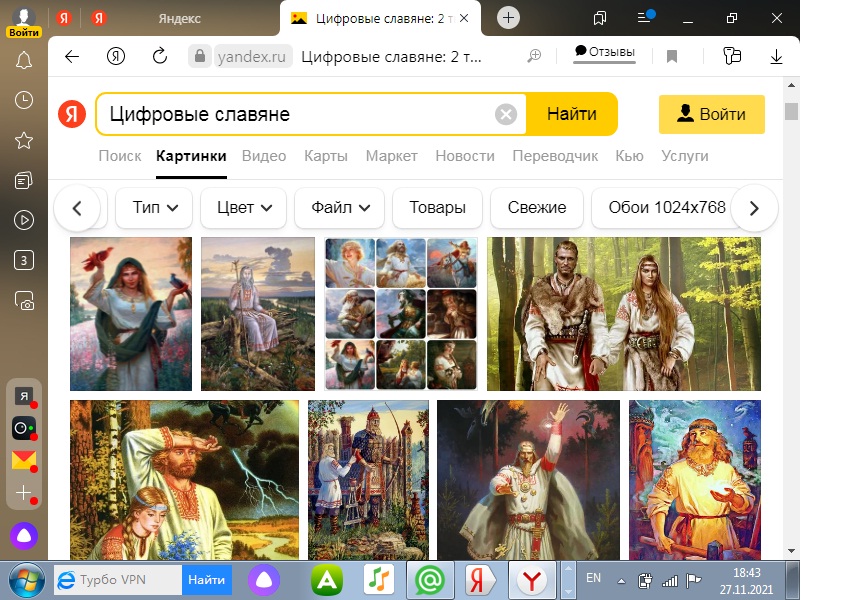The image size is (845, 600).
Task: Open the Windows Start menu
Action: click(26, 581)
